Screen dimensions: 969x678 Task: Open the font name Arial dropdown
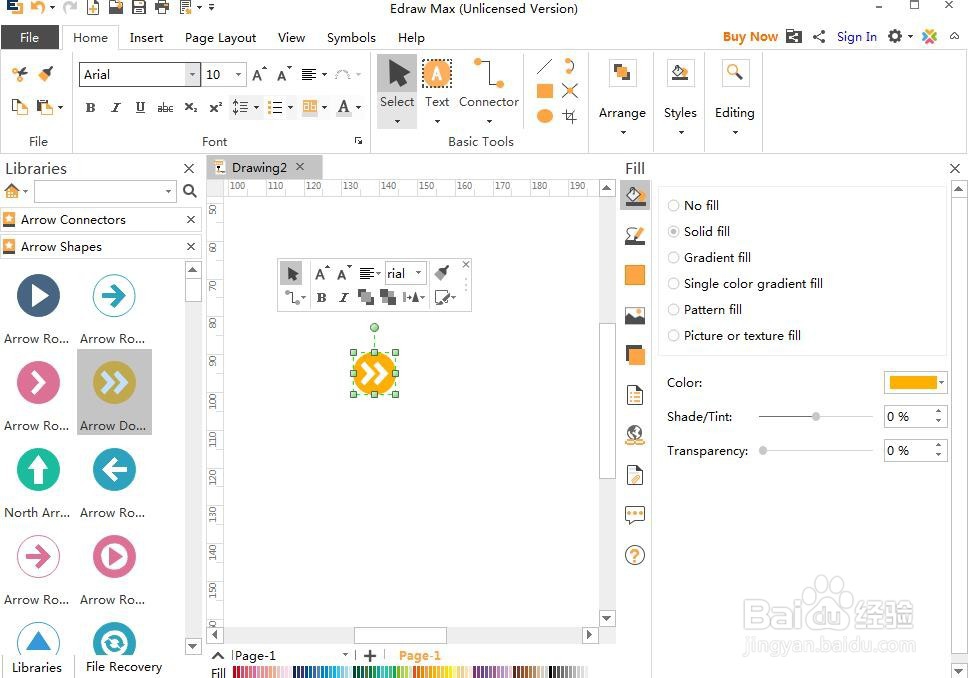point(193,74)
